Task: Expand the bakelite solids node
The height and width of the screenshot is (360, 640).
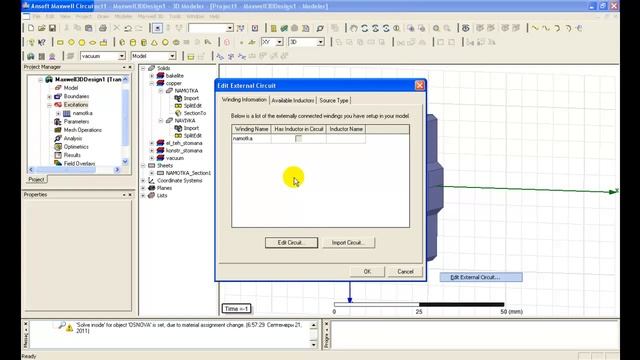Action: pos(152,76)
